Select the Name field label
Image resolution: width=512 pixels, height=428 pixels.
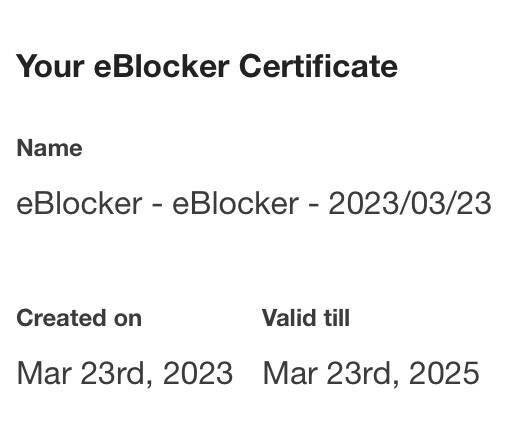click(49, 148)
